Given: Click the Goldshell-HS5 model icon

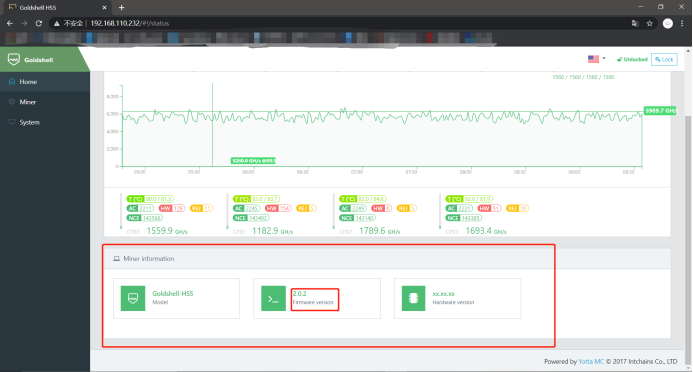Looking at the screenshot, I should click(133, 299).
